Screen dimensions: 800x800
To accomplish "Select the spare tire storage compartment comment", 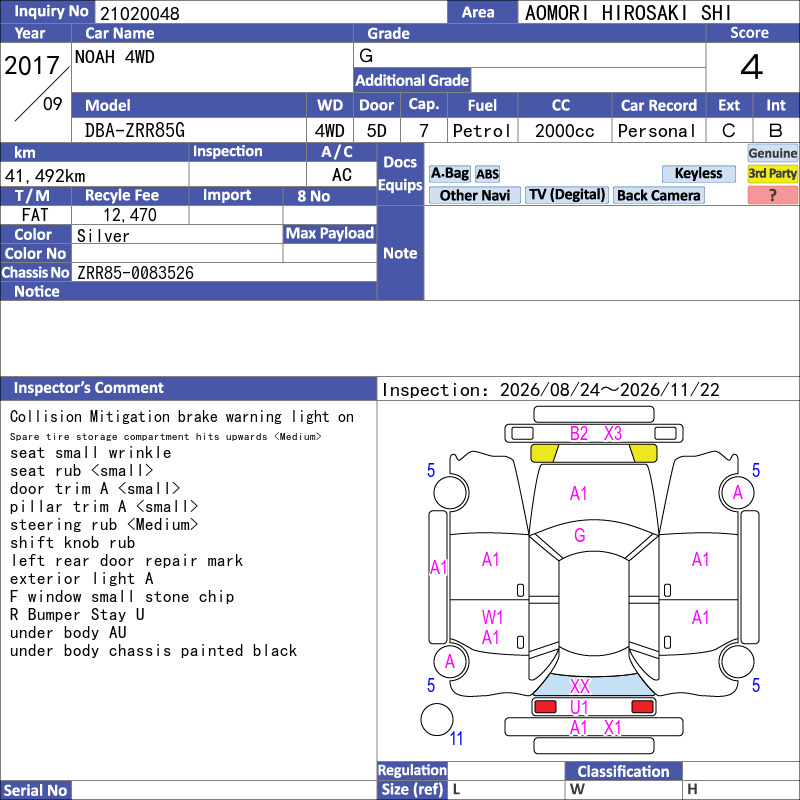I will pyautogui.click(x=165, y=437).
